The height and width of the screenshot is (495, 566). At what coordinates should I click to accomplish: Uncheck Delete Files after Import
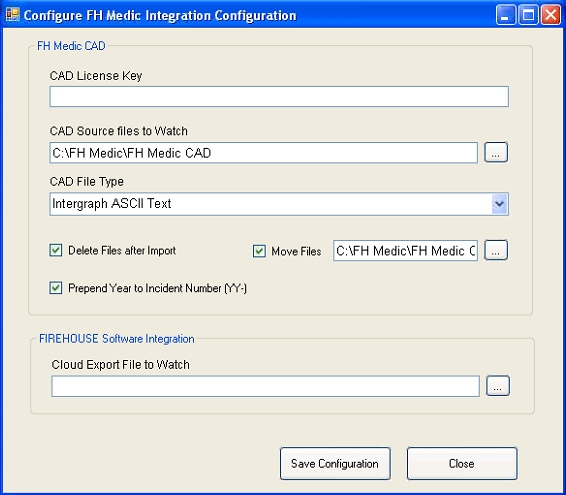56,250
